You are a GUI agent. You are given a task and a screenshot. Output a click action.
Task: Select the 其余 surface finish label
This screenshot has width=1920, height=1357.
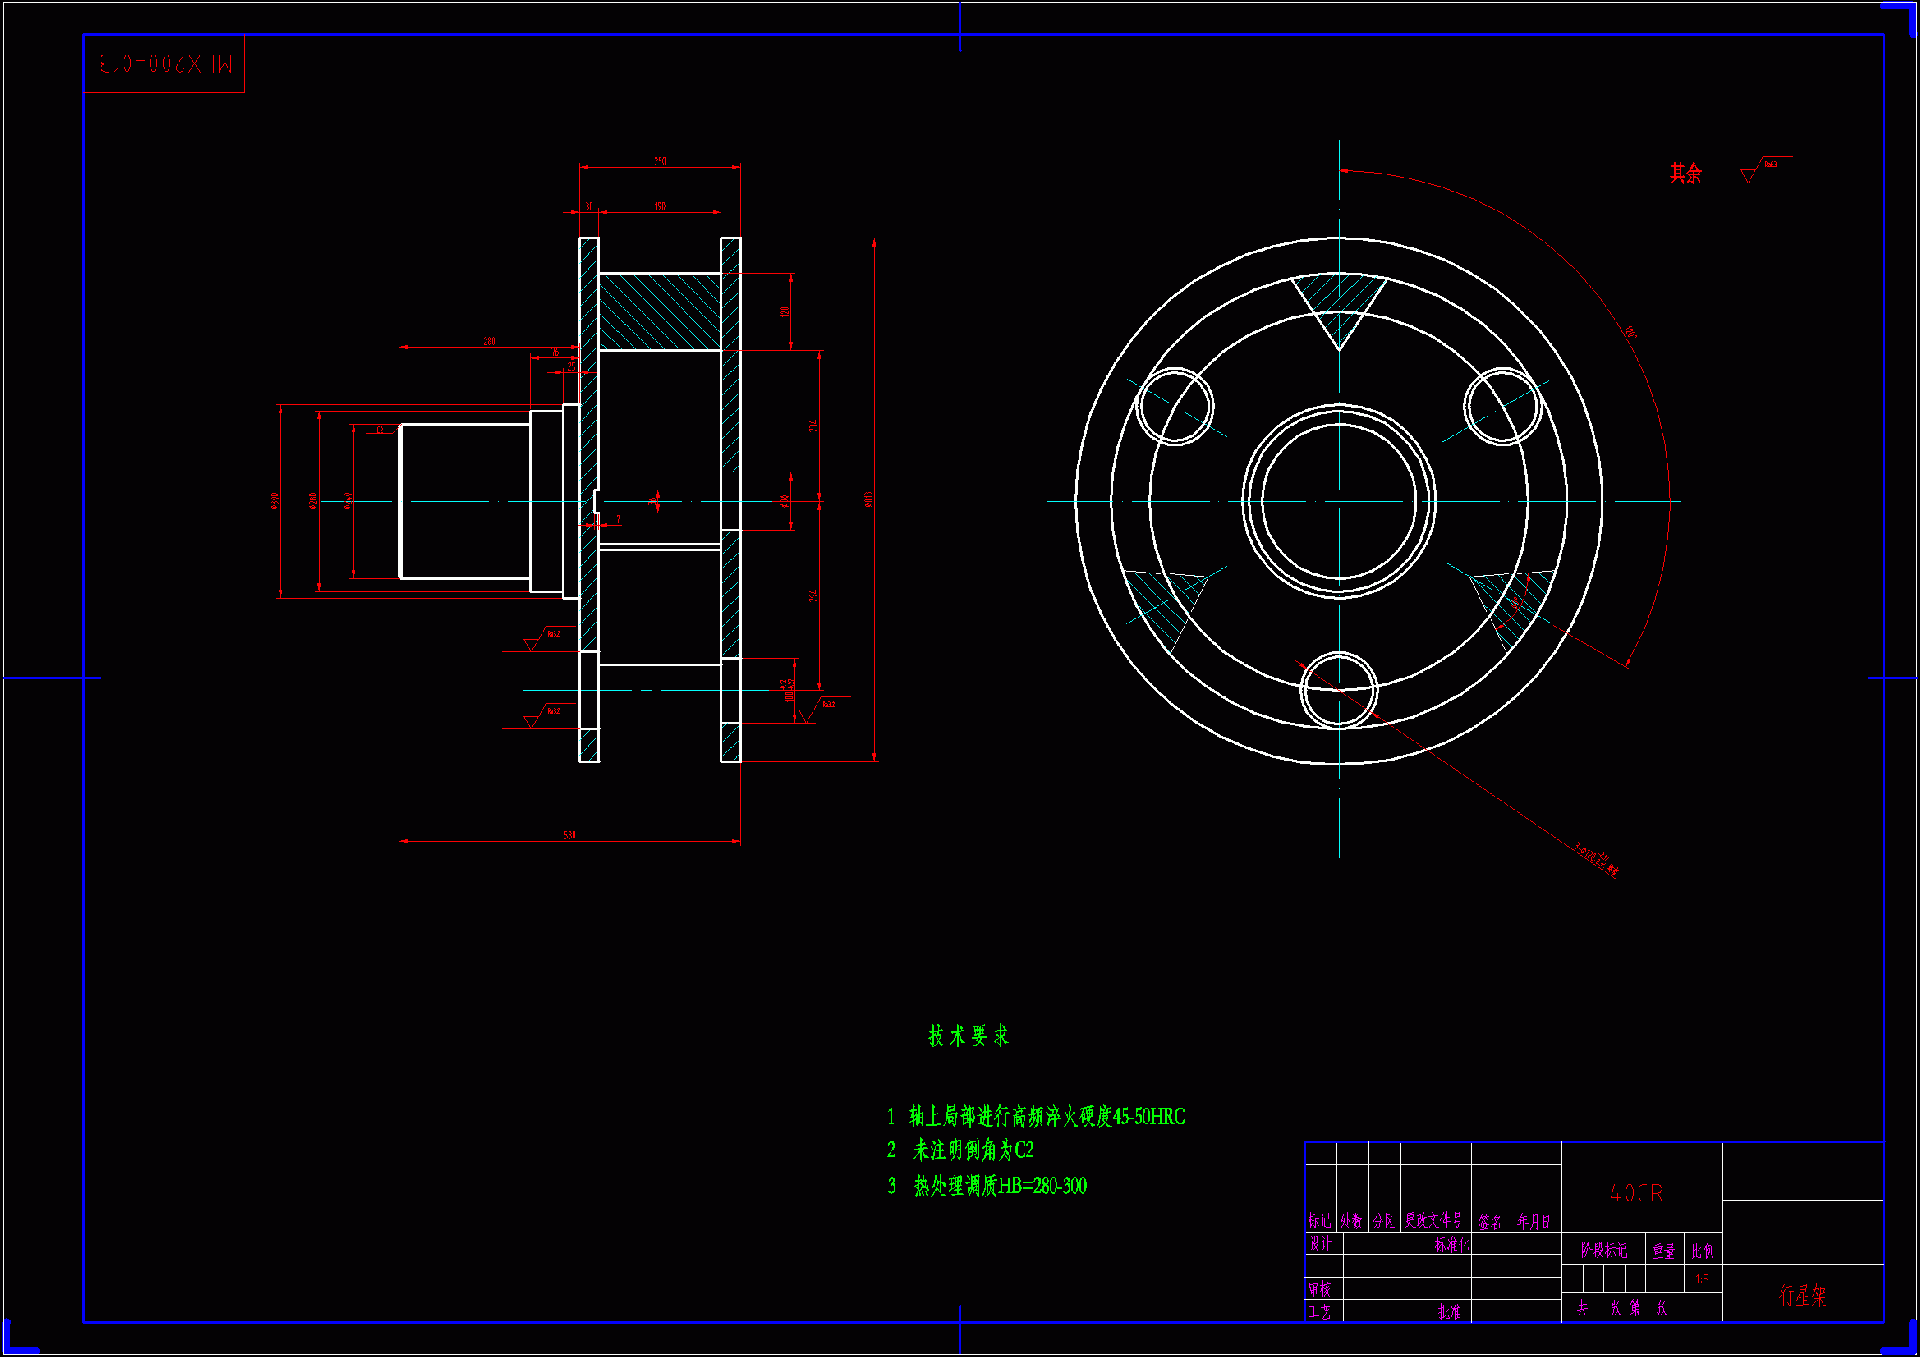pos(1685,173)
